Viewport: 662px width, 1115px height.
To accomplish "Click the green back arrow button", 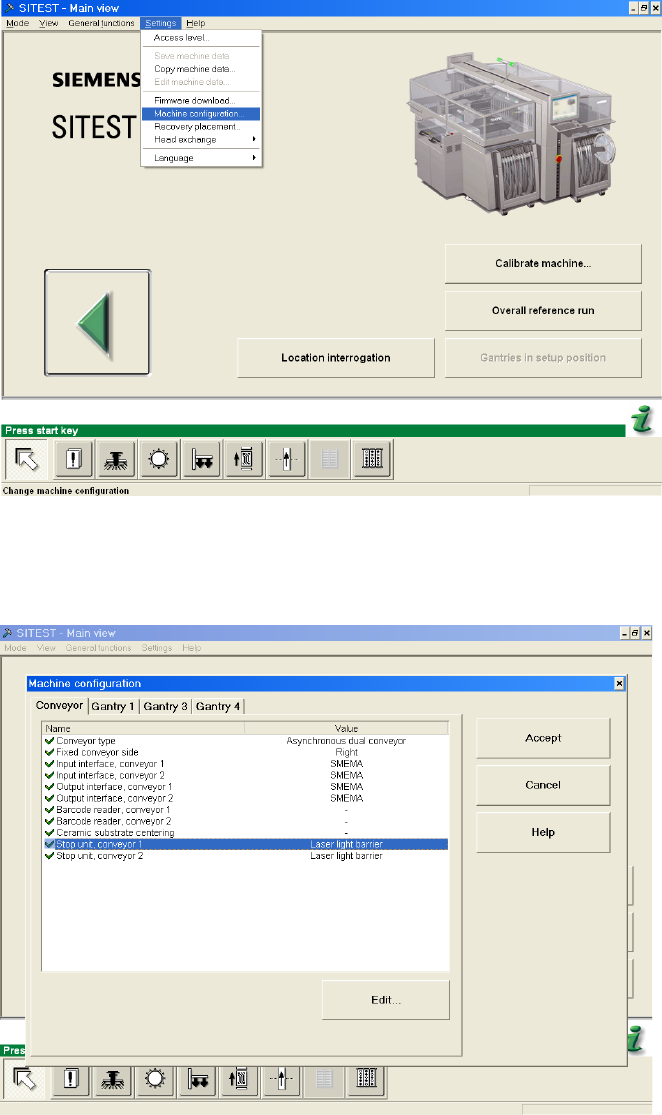I will [97, 322].
